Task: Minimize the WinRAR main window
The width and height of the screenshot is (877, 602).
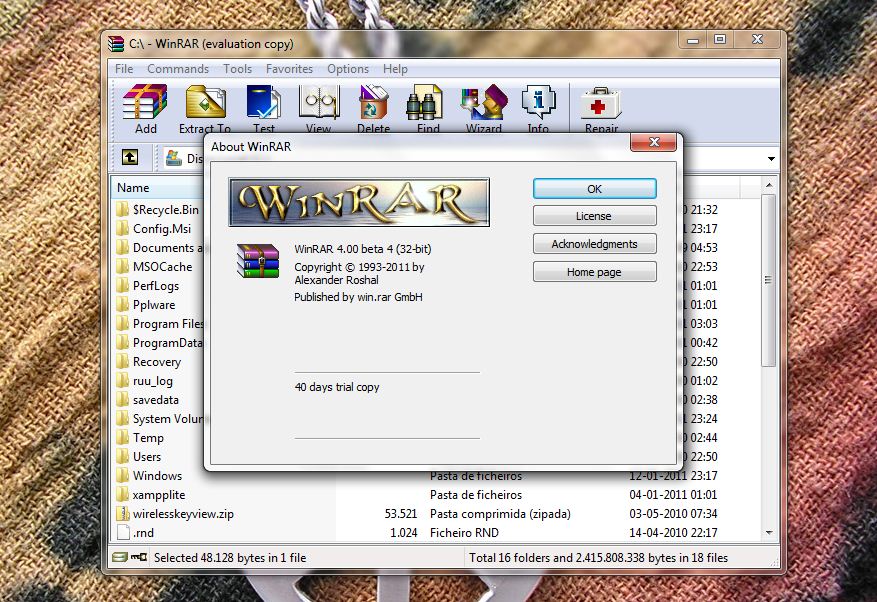Action: (x=693, y=40)
